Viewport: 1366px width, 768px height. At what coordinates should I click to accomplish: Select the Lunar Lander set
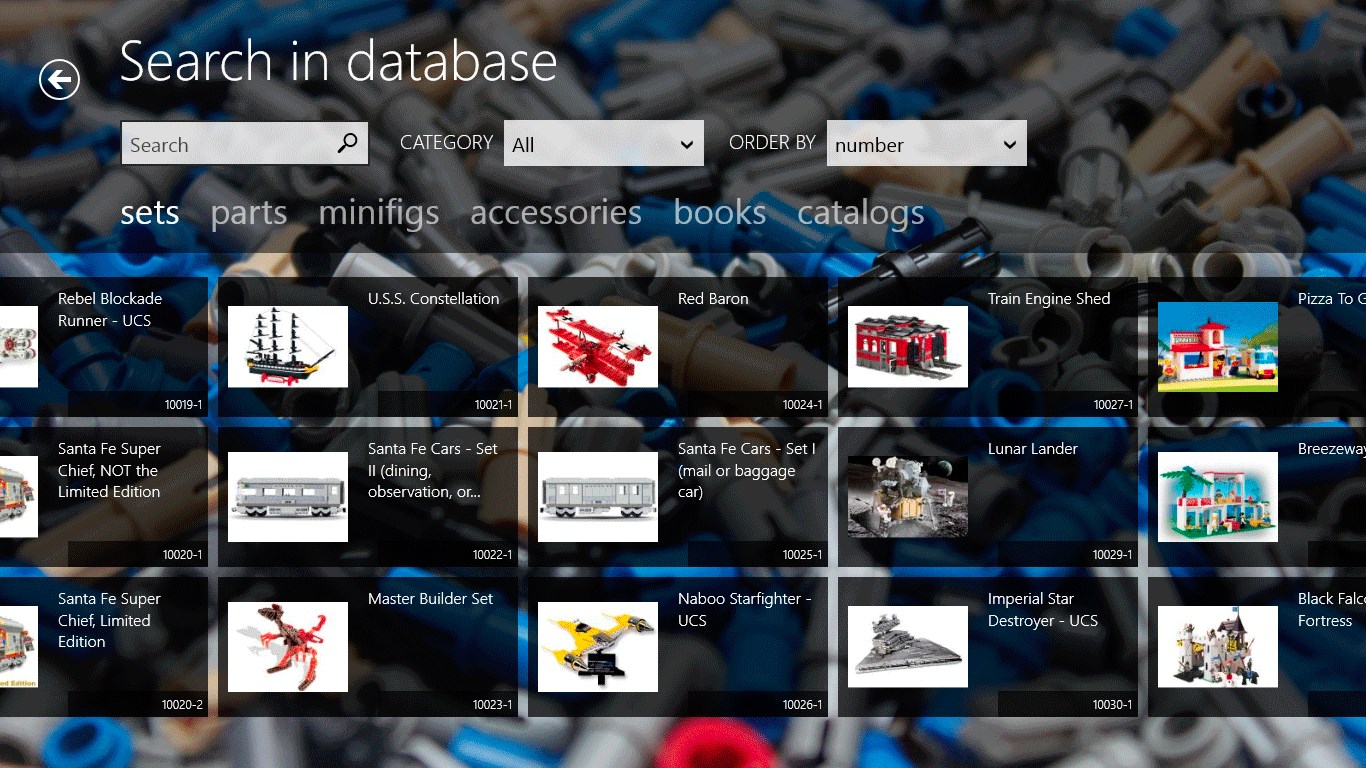coord(988,497)
